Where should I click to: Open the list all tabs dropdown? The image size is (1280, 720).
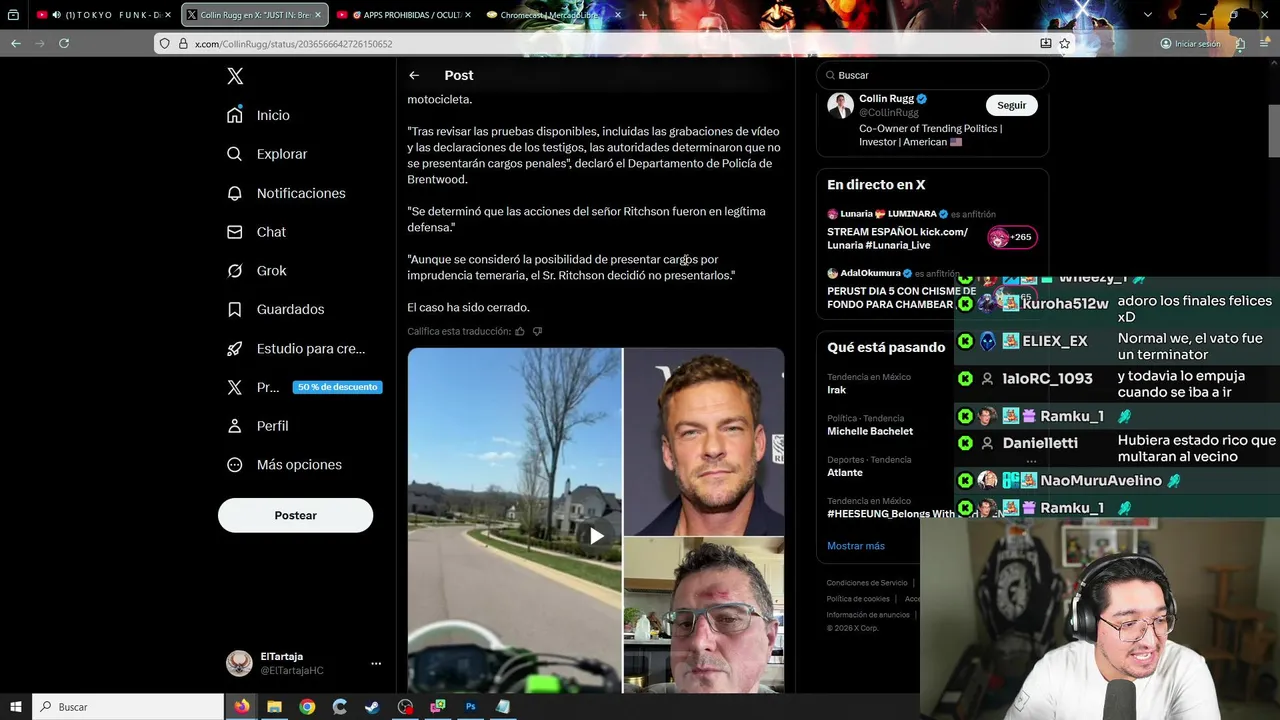tap(1147, 15)
